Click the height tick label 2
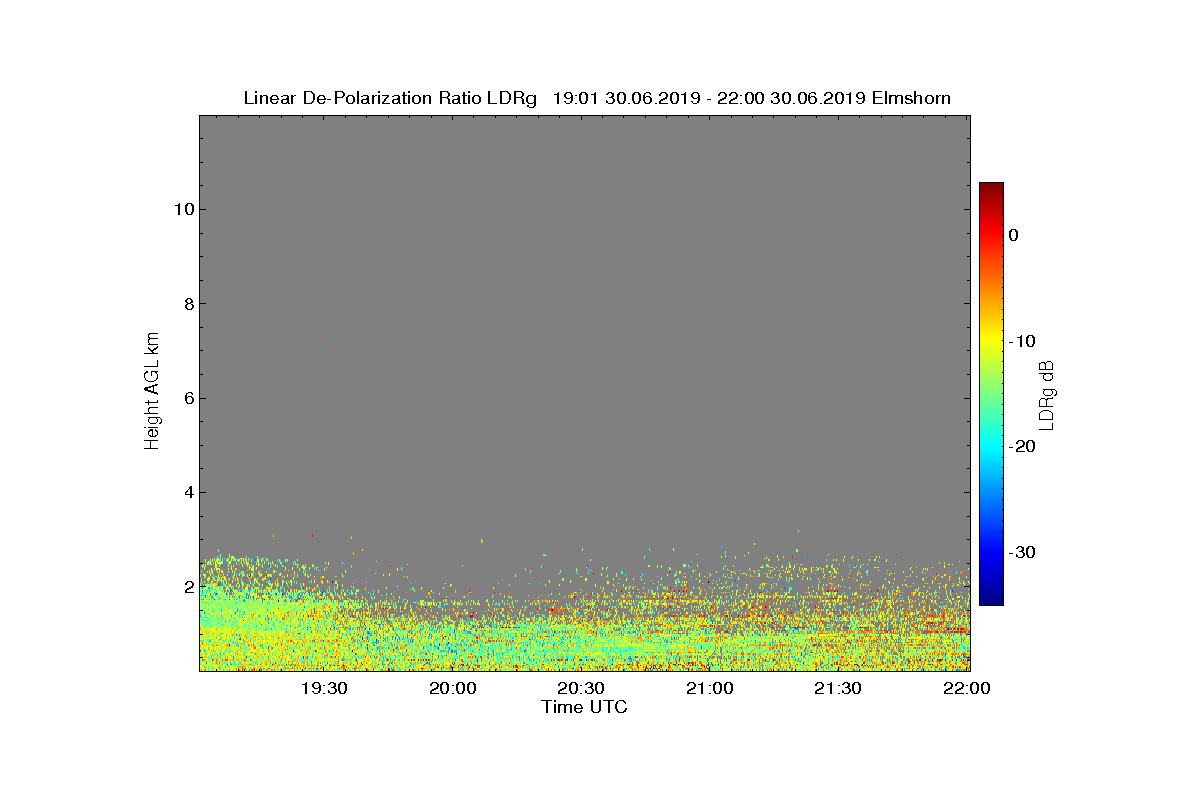This screenshot has width=1200, height=800. (187, 586)
